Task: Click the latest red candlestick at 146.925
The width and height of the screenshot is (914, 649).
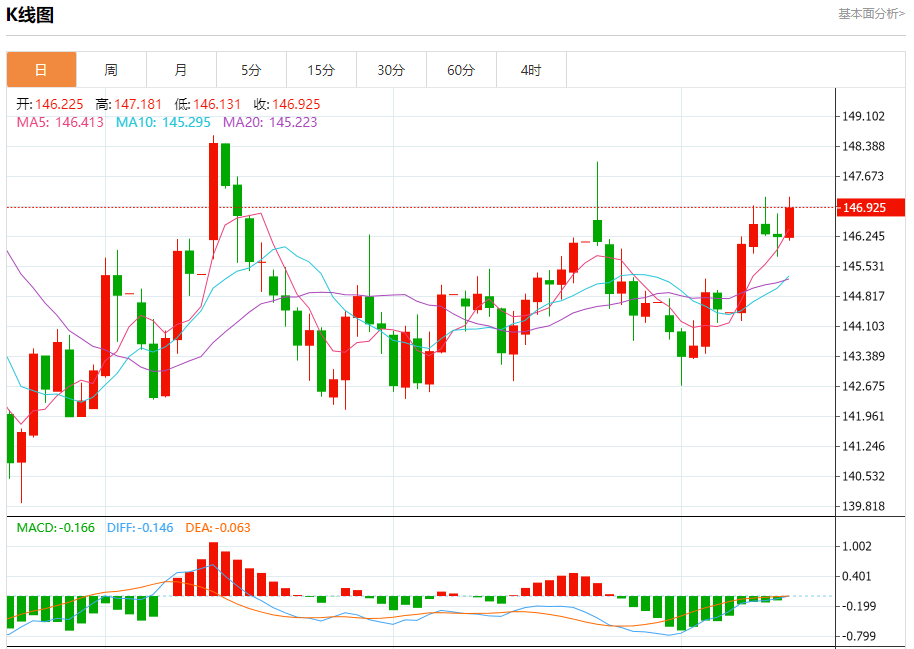Action: [789, 222]
